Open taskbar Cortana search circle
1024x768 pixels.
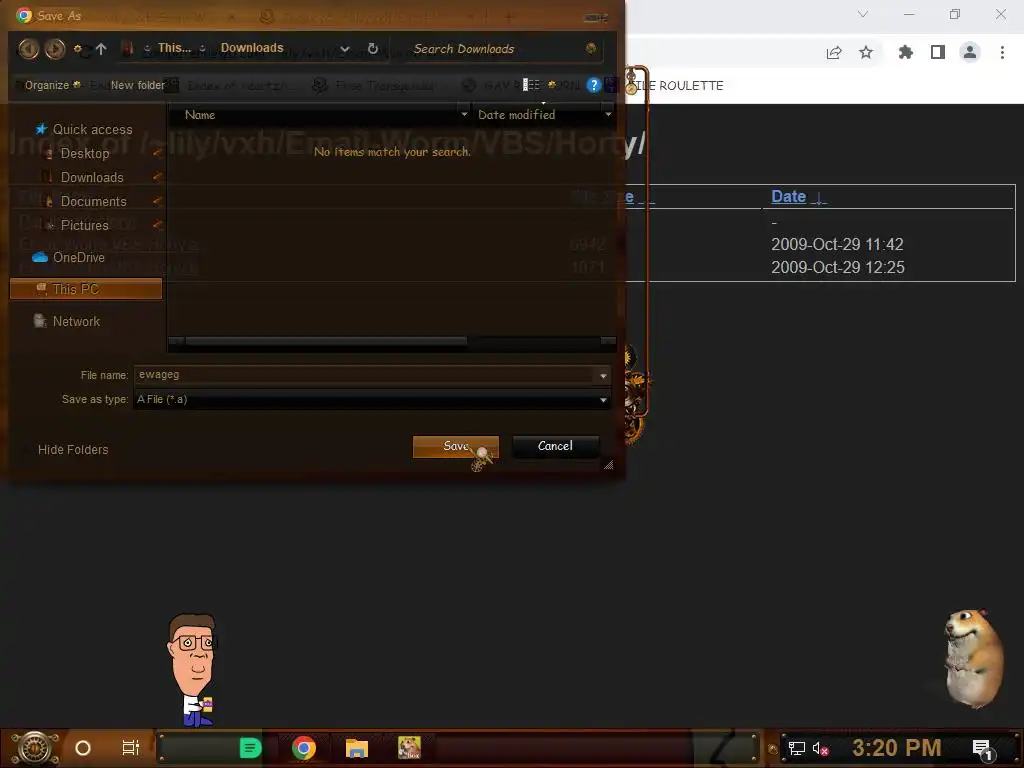[x=83, y=748]
